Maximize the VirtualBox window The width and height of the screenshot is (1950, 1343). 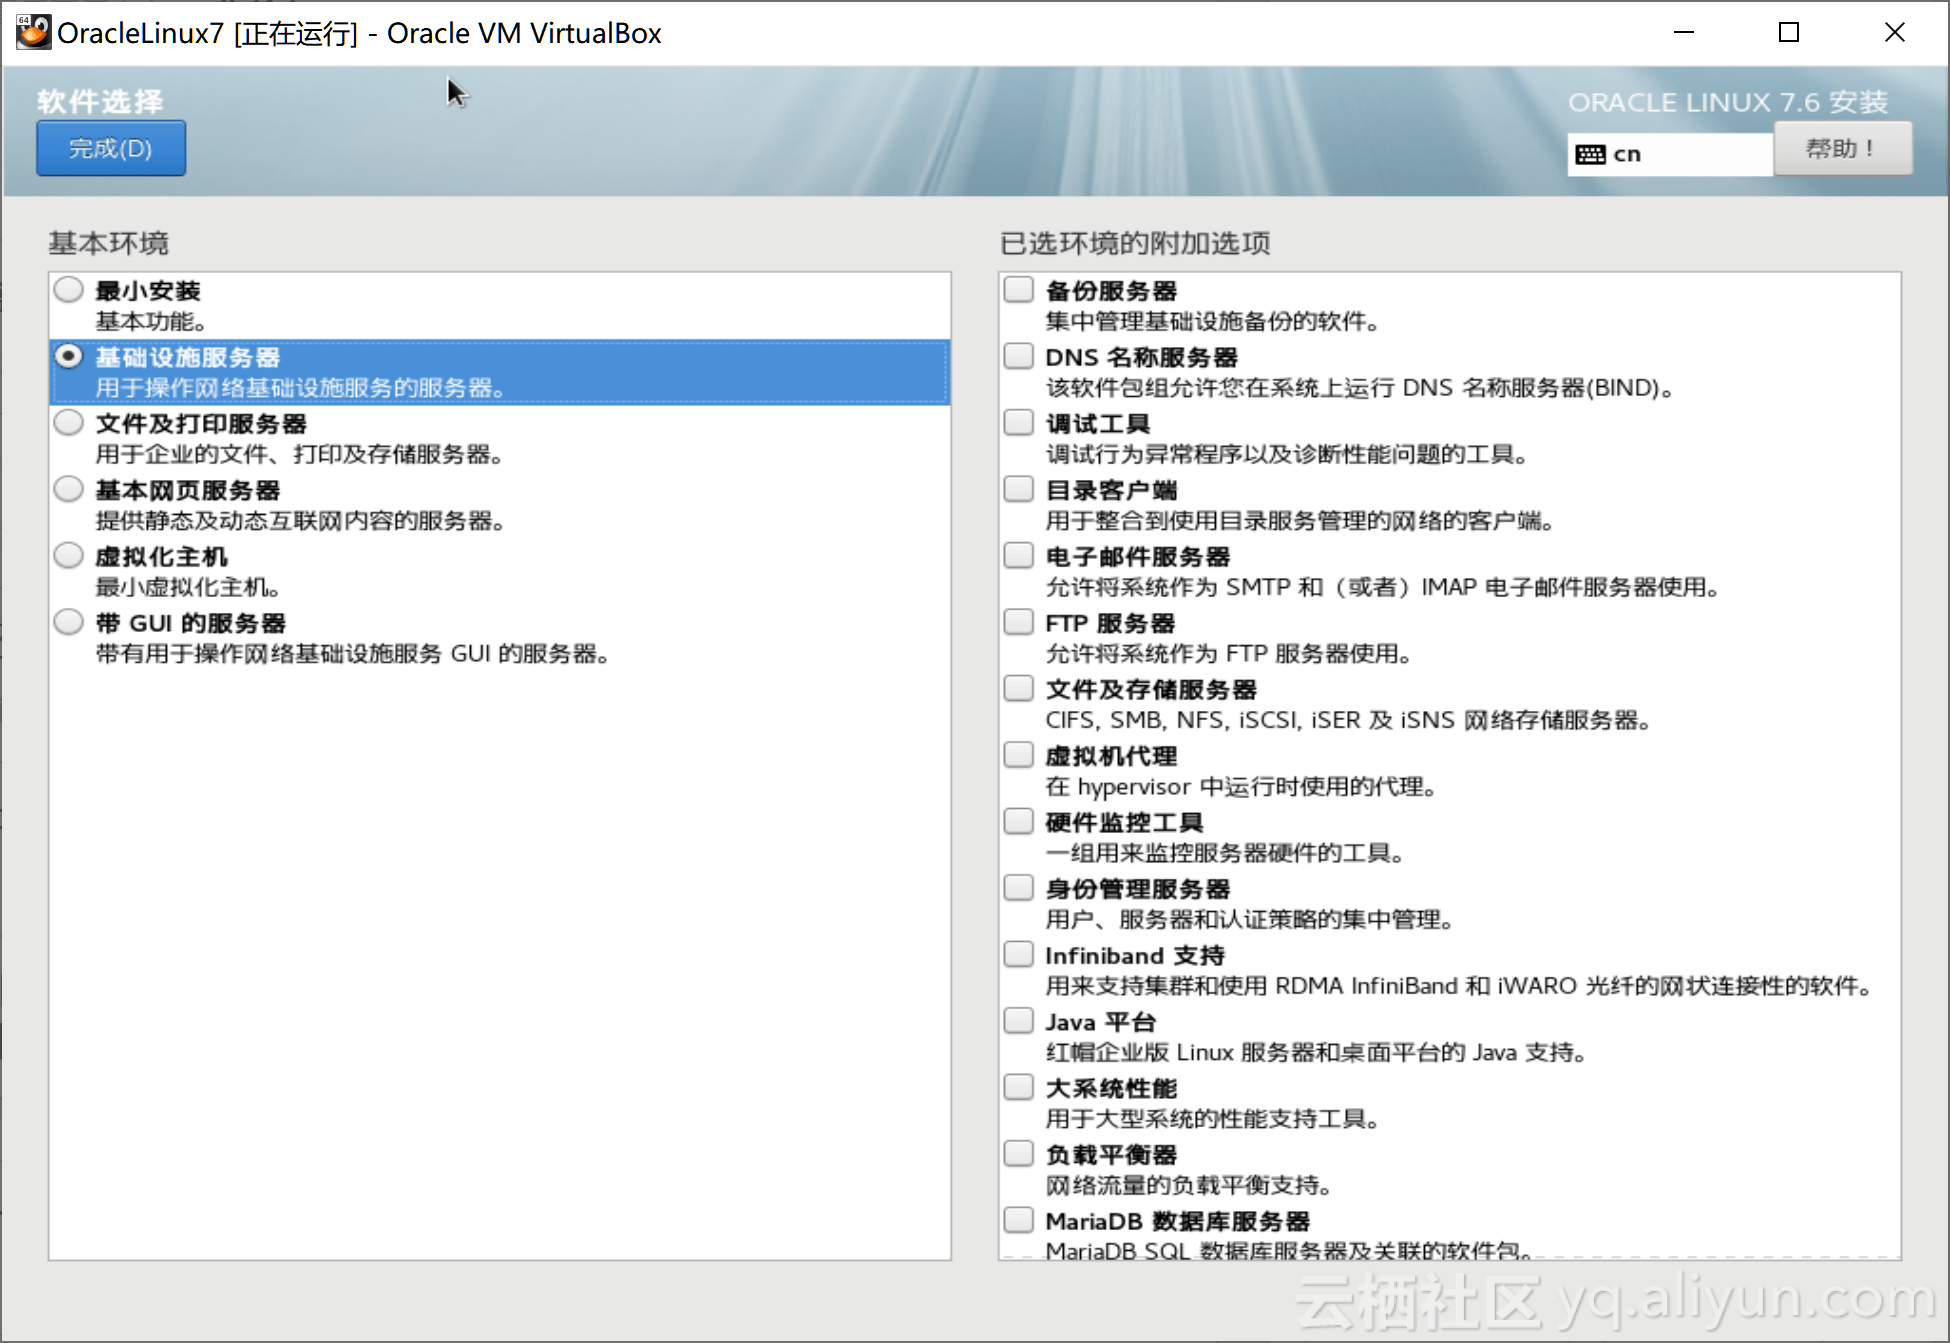click(1789, 32)
